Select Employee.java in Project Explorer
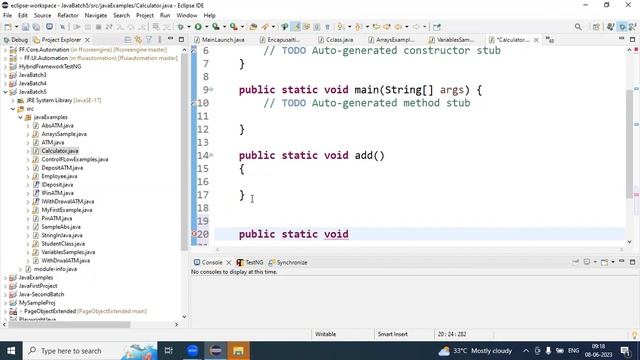 pyautogui.click(x=59, y=176)
